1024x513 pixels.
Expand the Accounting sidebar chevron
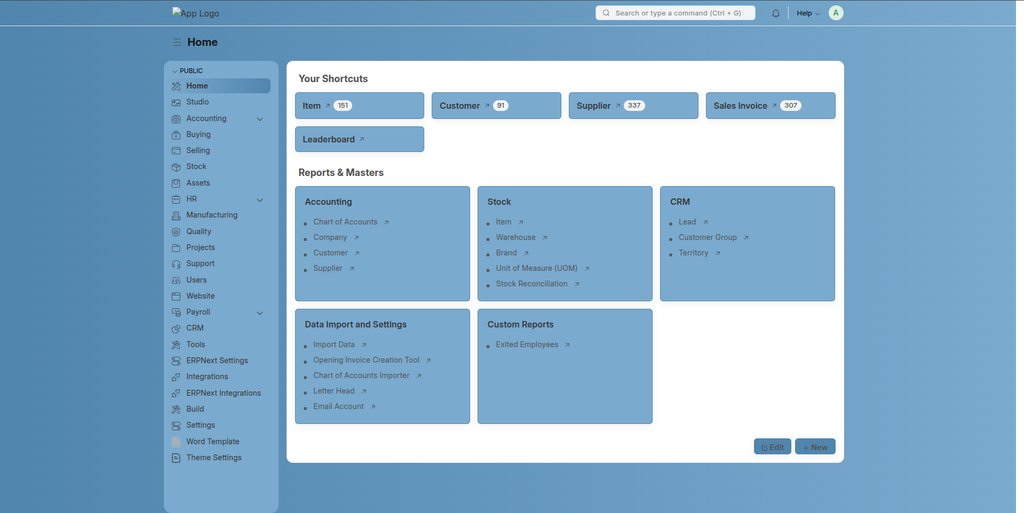[x=260, y=119]
